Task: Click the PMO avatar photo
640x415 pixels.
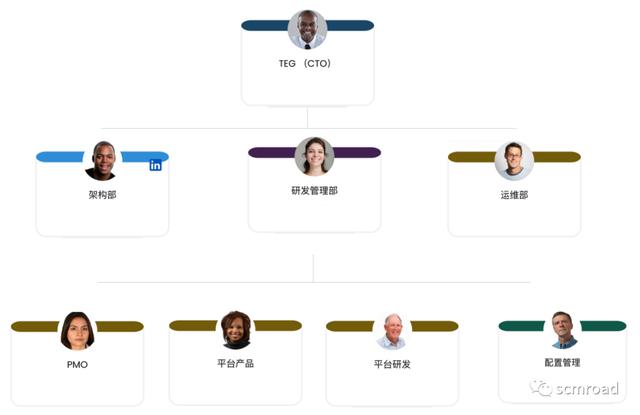Action: tap(77, 331)
